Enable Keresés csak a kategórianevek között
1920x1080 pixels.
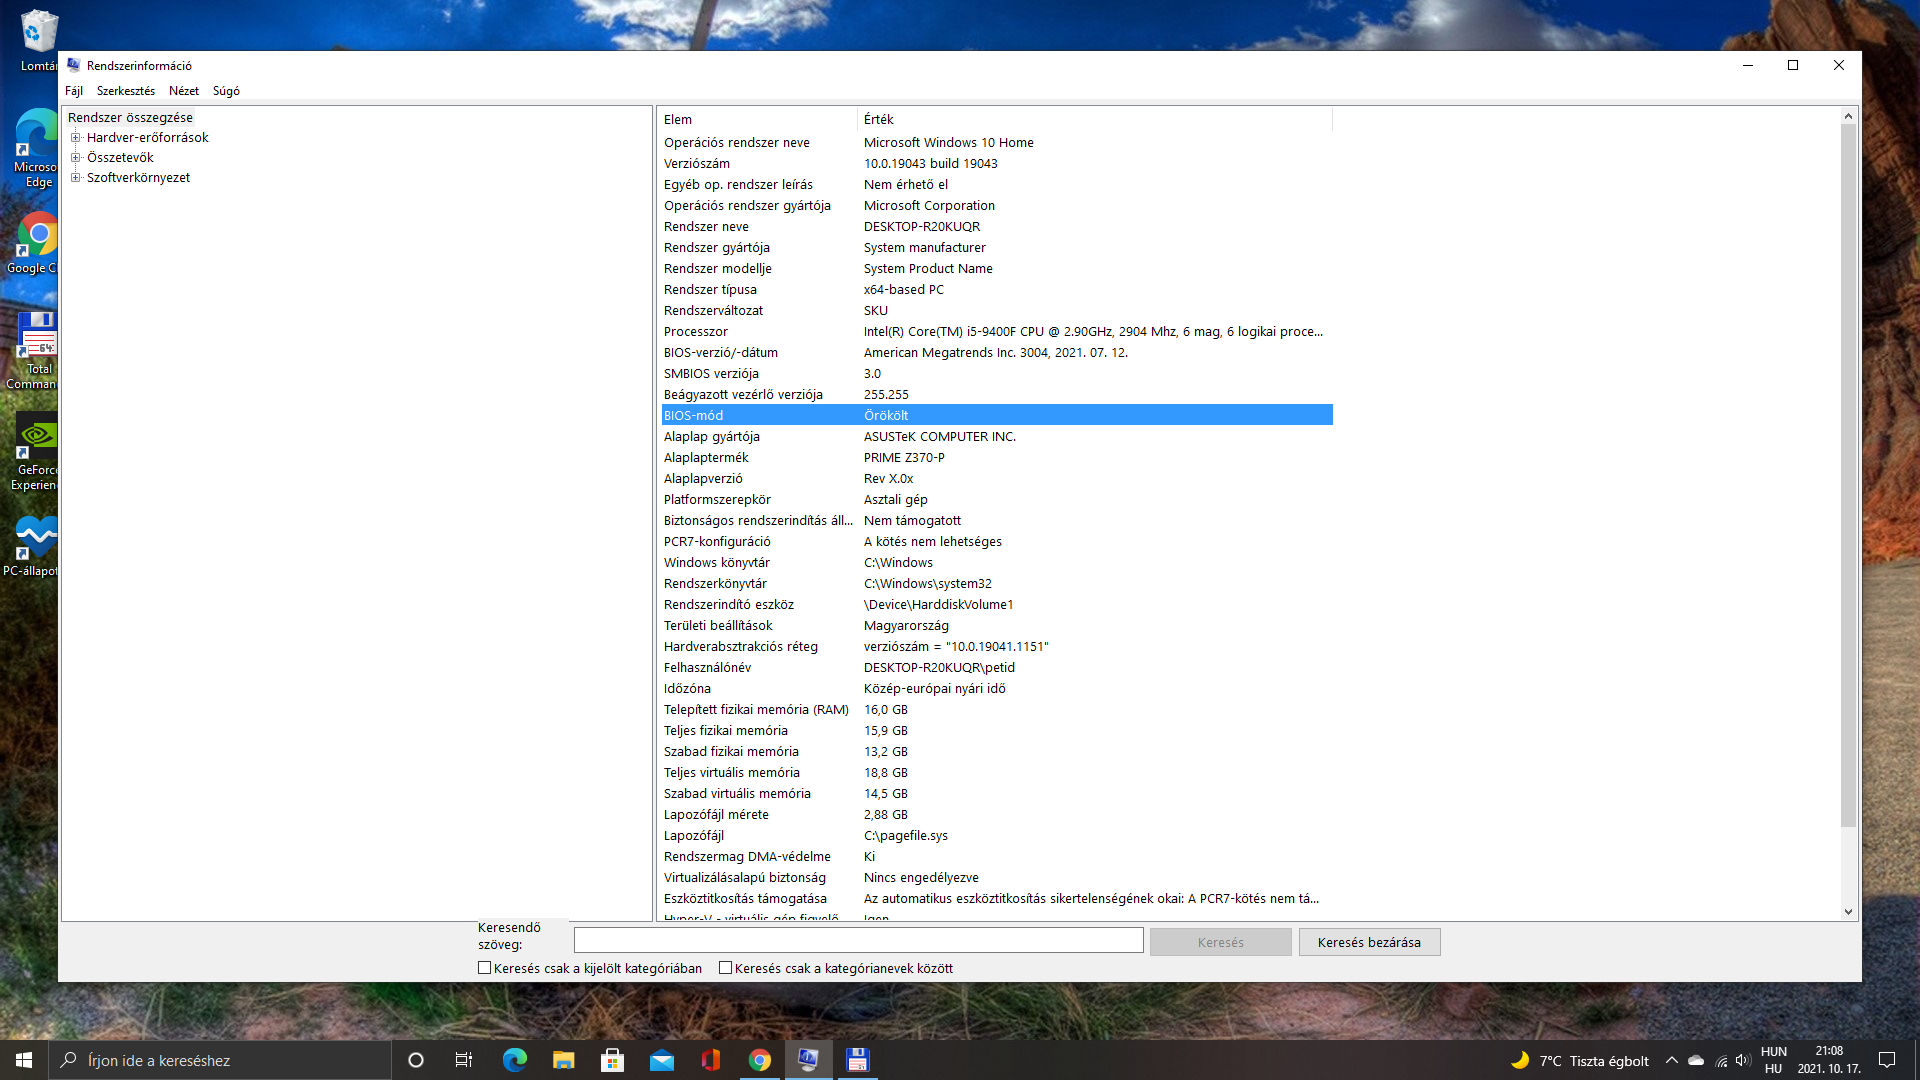tap(726, 968)
